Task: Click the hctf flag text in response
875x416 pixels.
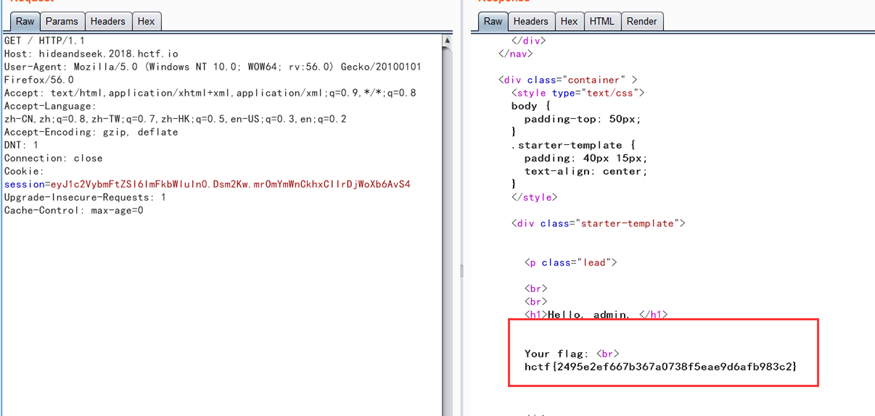Action: (660, 367)
